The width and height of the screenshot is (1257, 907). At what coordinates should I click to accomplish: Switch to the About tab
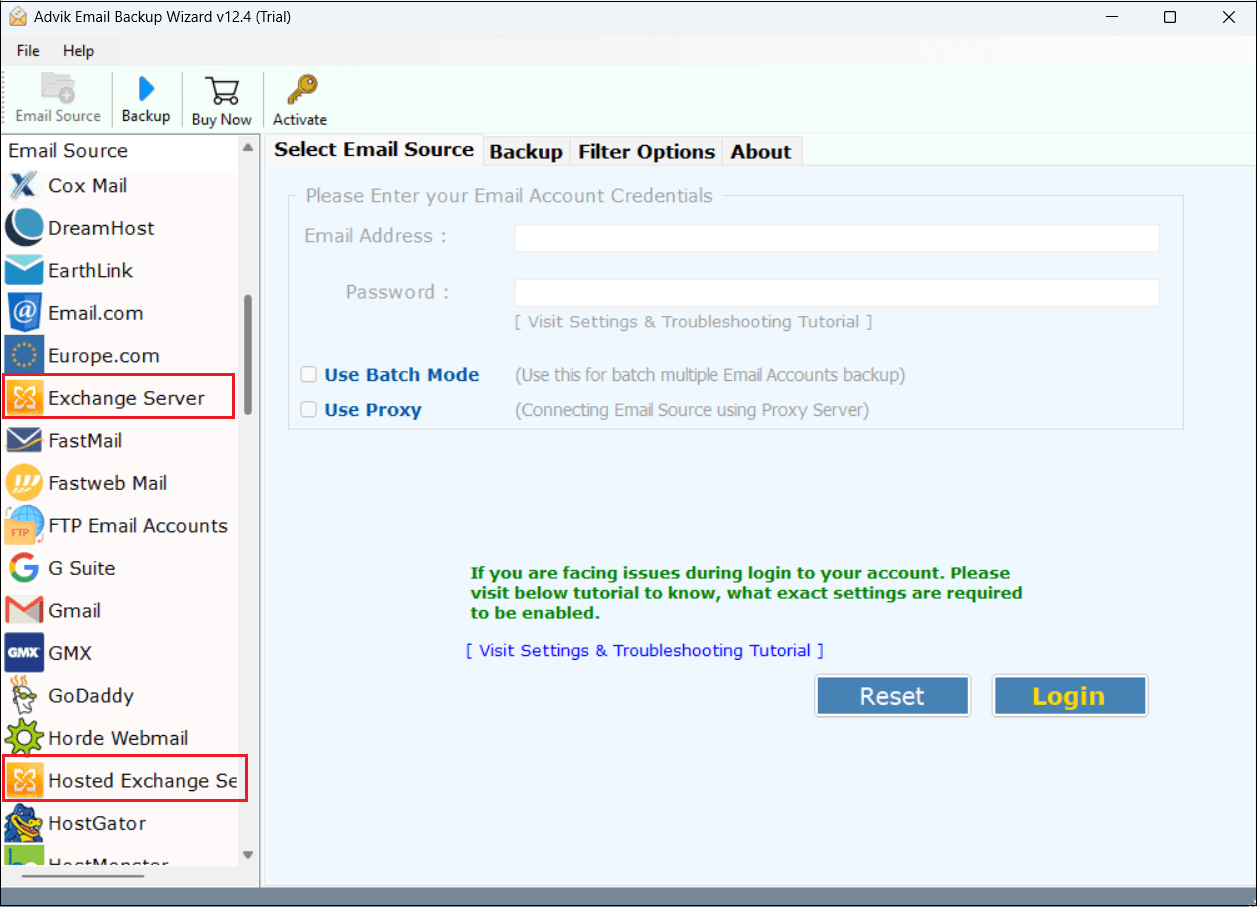[761, 152]
